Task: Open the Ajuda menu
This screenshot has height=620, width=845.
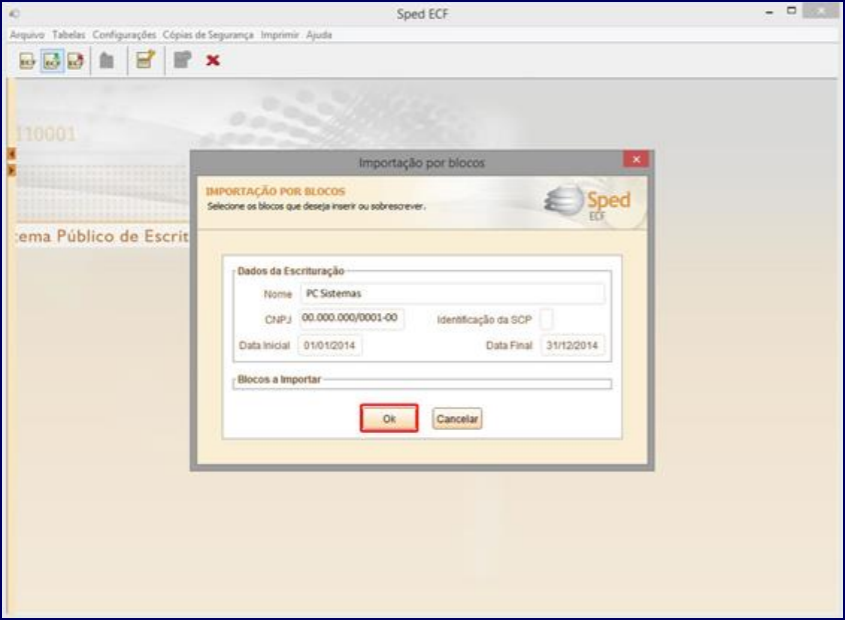Action: (319, 35)
